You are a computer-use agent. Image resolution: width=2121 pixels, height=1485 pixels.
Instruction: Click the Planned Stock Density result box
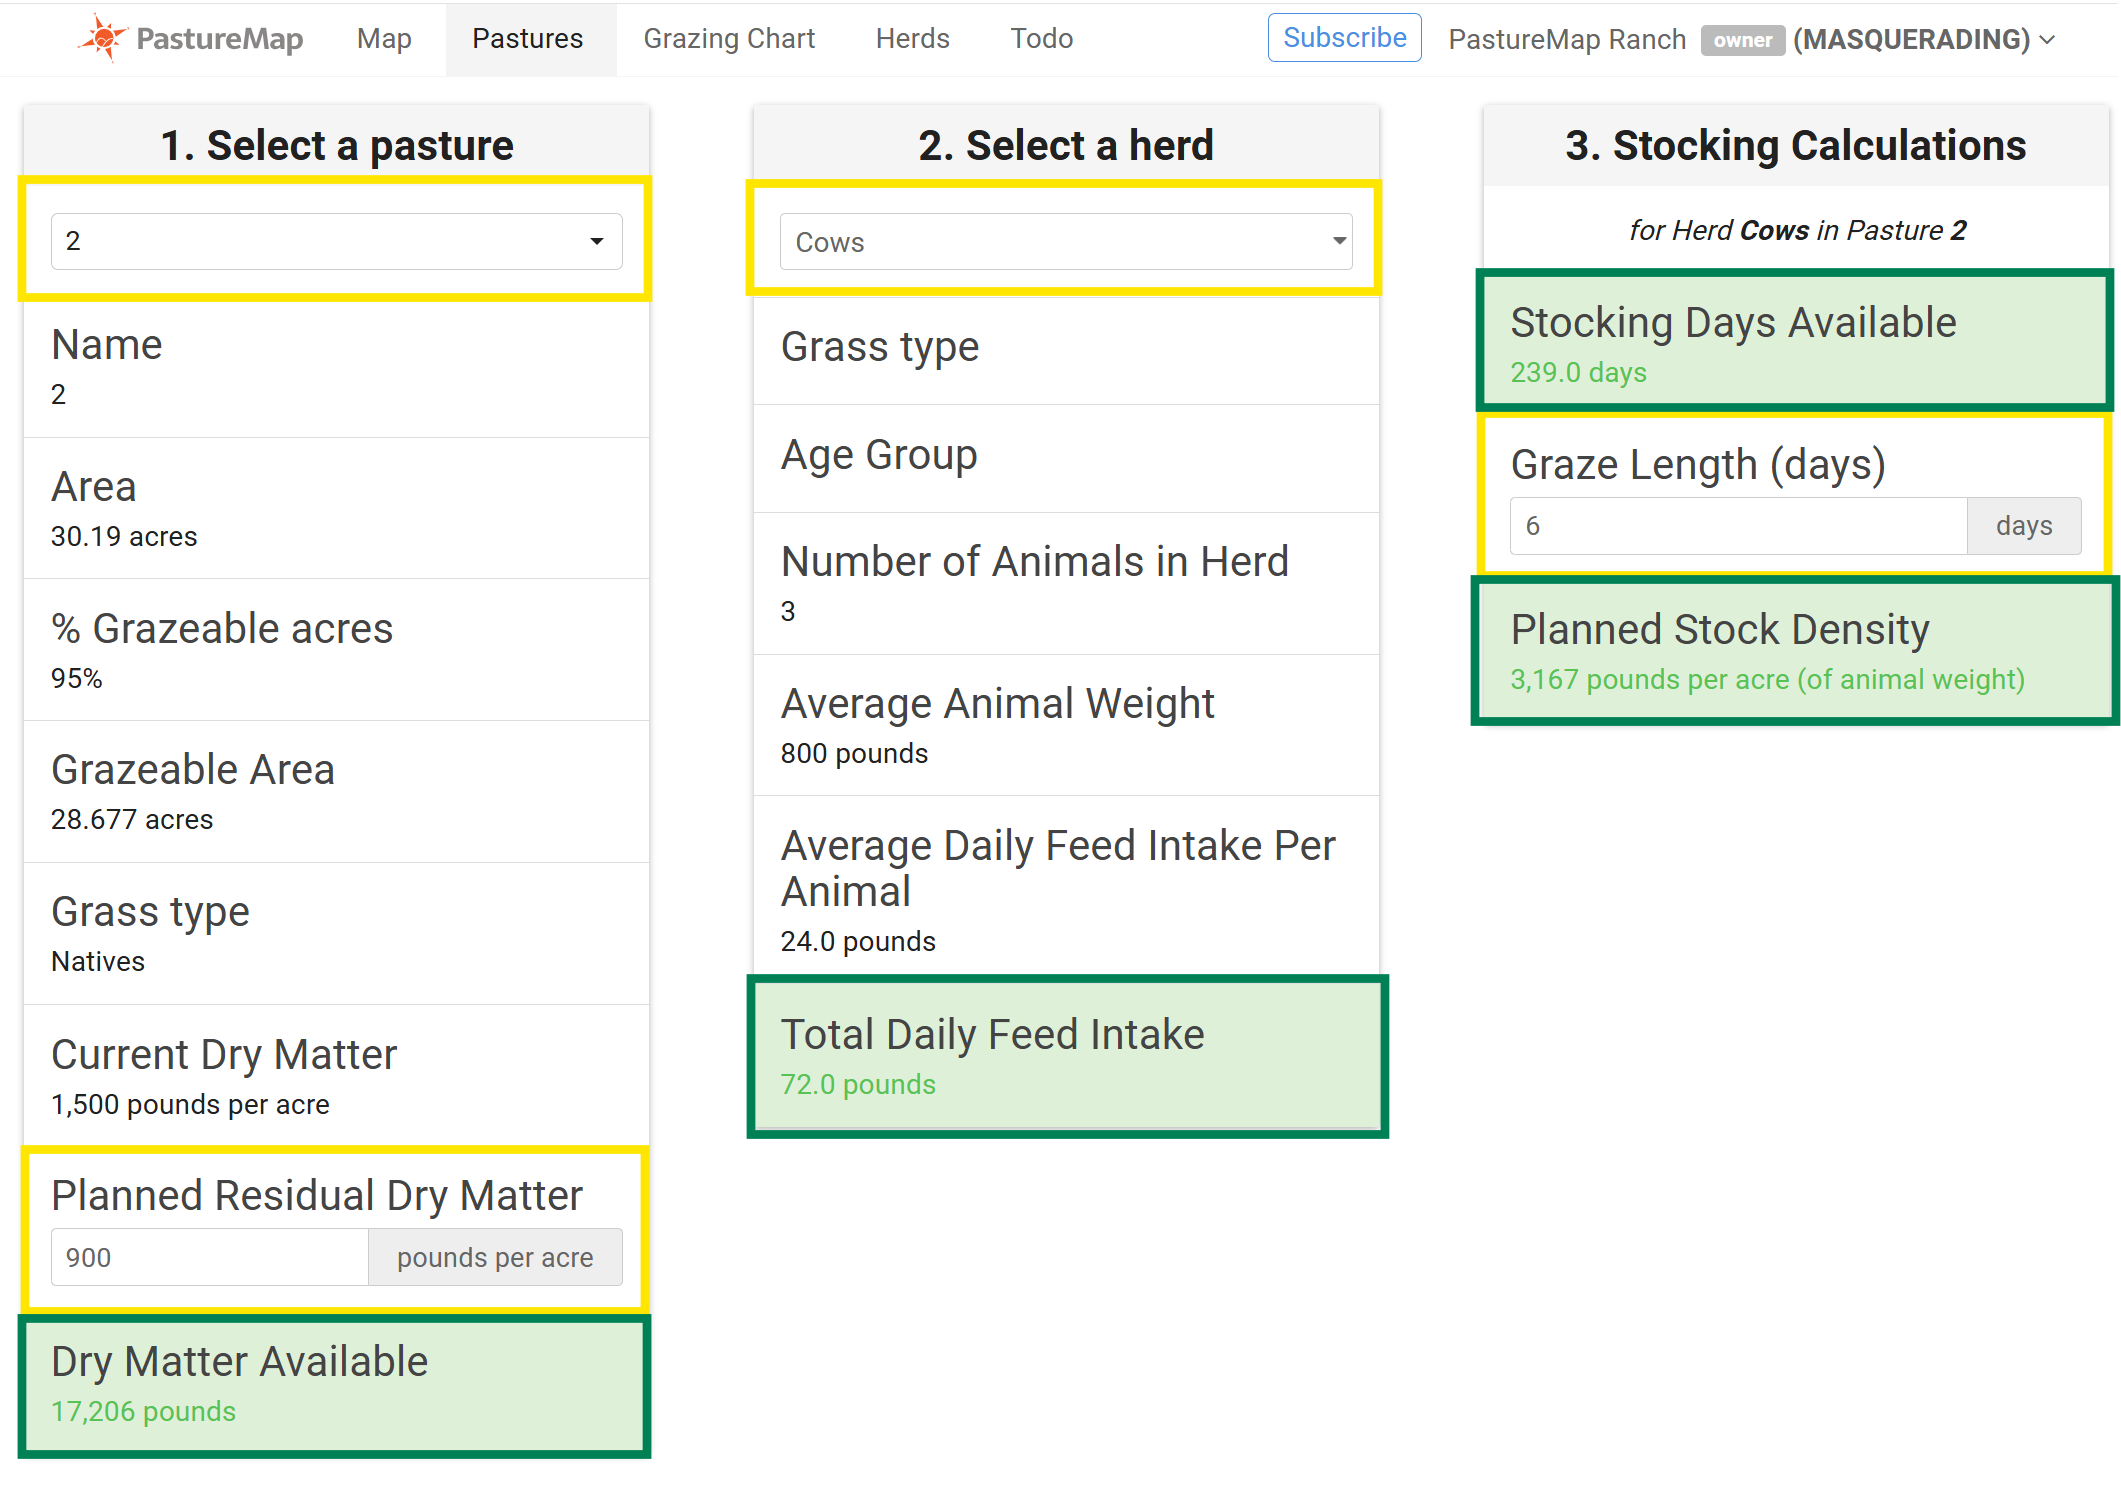1795,650
